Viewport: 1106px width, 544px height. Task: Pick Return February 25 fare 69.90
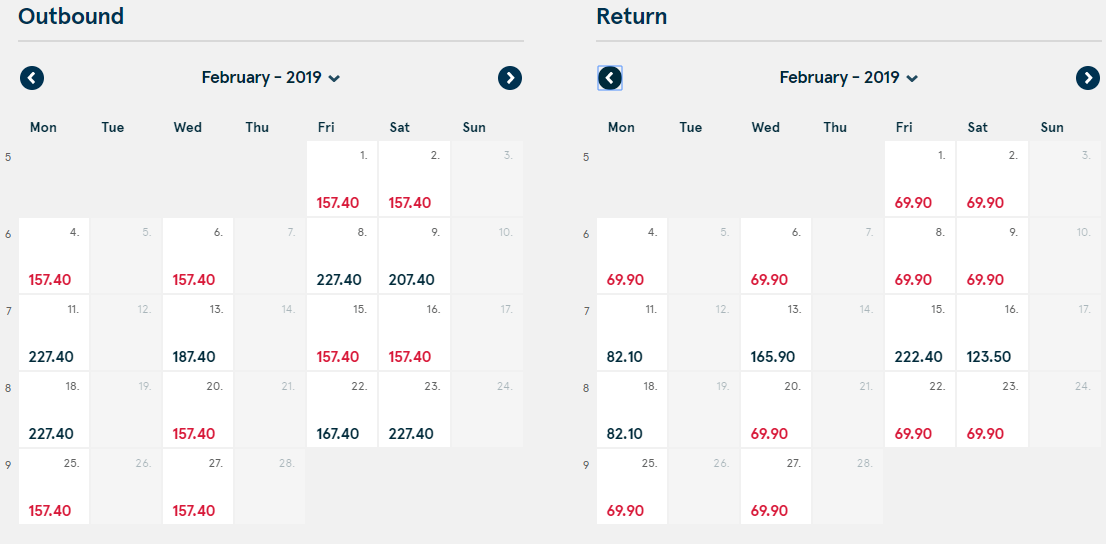tap(632, 487)
